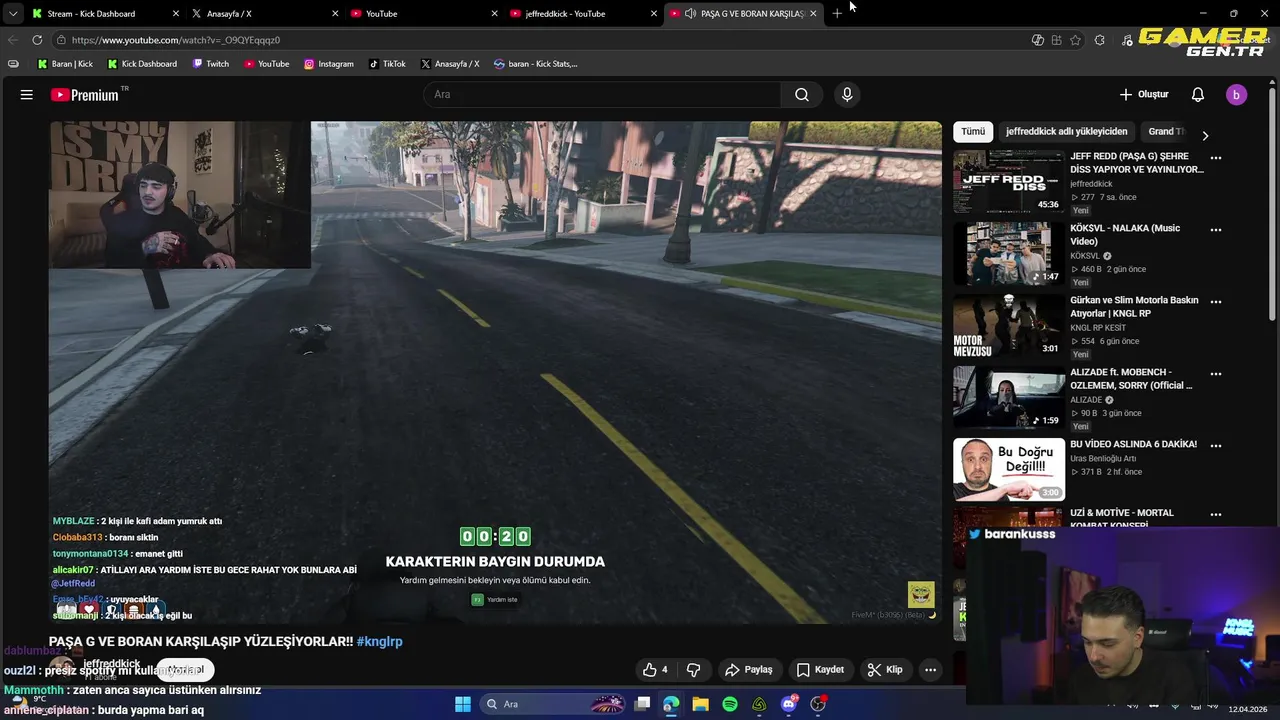Open the JEFF REDD DISS video thumbnail
This screenshot has width=1280, height=720.
(x=1009, y=182)
